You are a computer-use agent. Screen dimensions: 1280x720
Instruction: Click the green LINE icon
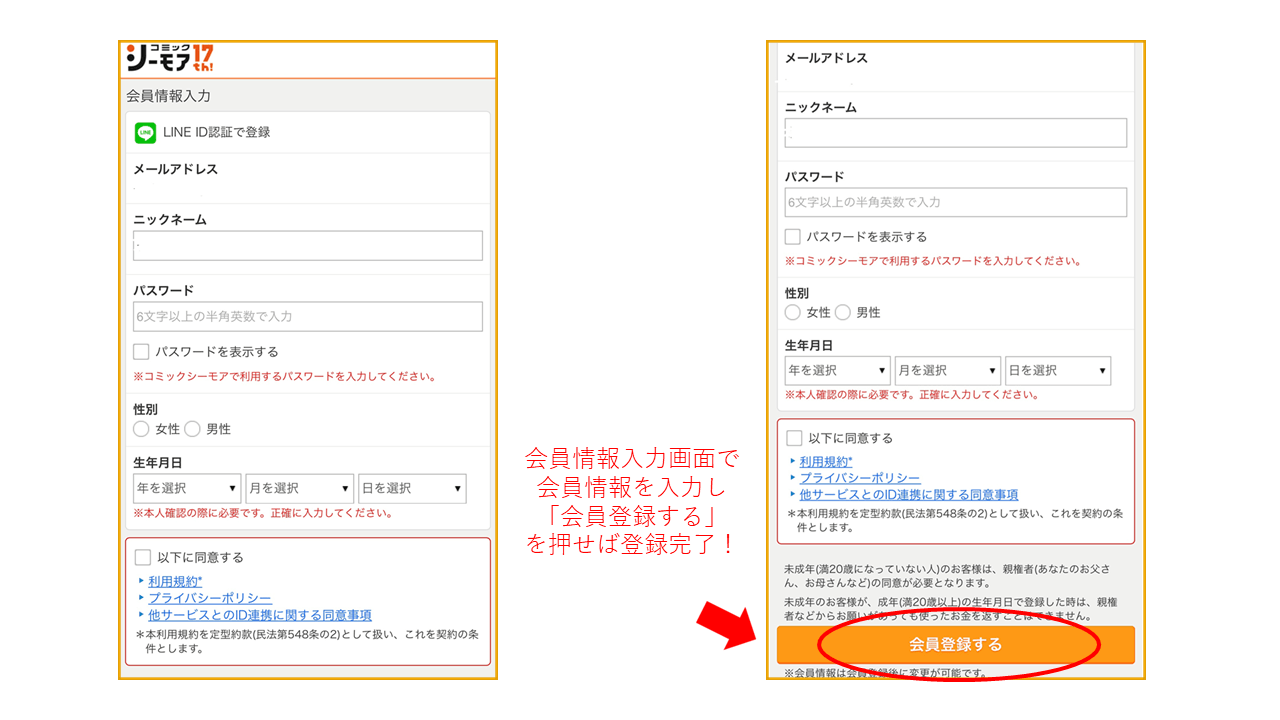tap(146, 132)
